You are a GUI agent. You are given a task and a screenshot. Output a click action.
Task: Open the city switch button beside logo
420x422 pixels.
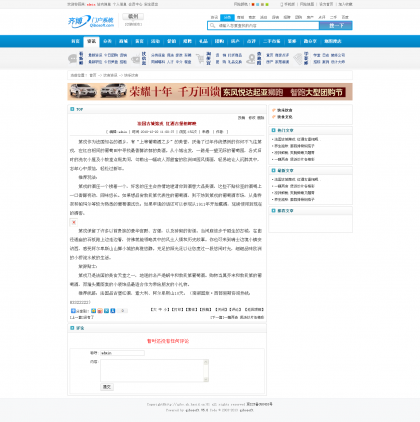pyautogui.click(x=133, y=16)
